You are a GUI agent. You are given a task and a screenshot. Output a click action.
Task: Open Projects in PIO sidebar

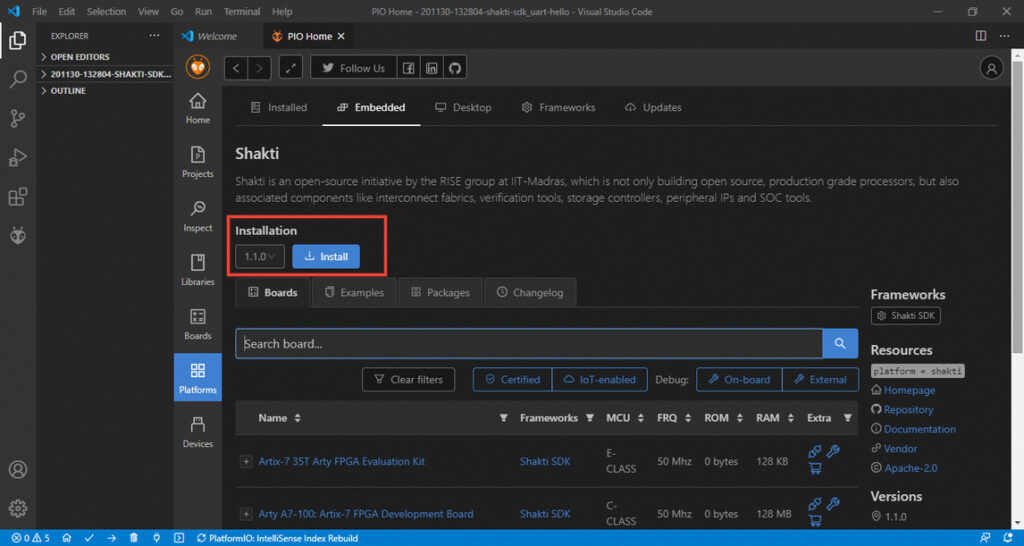(197, 163)
